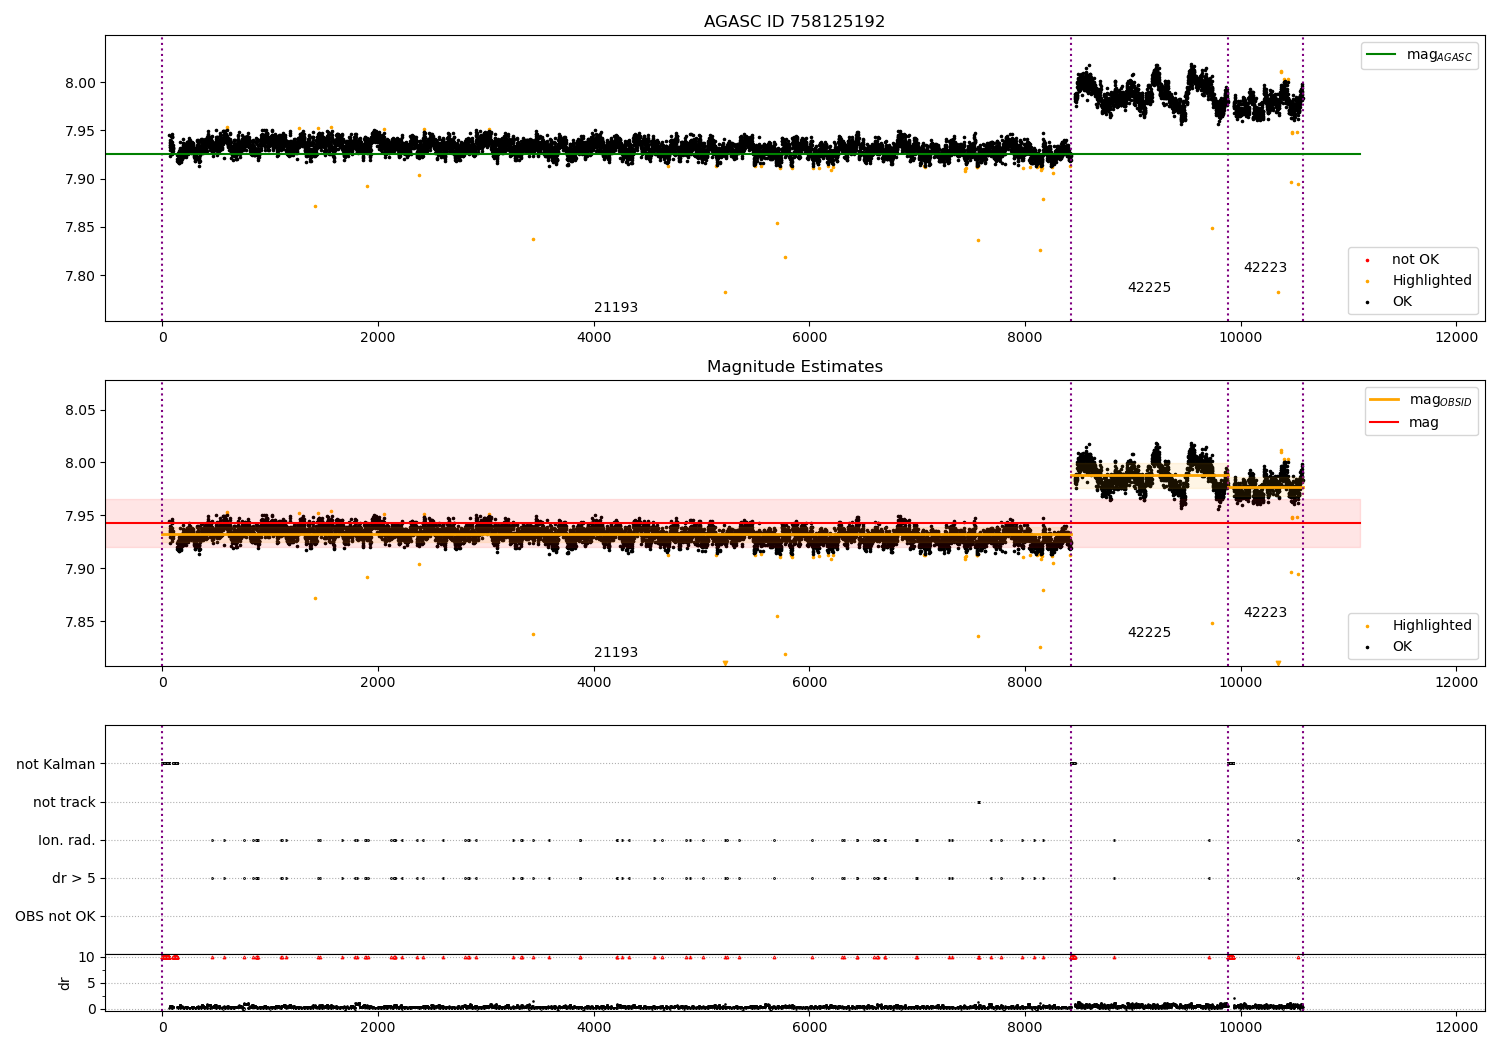Image resolution: width=1500 pixels, height=1050 pixels.
Task: Select the mag AGASC legend entry label
Action: 1439,55
